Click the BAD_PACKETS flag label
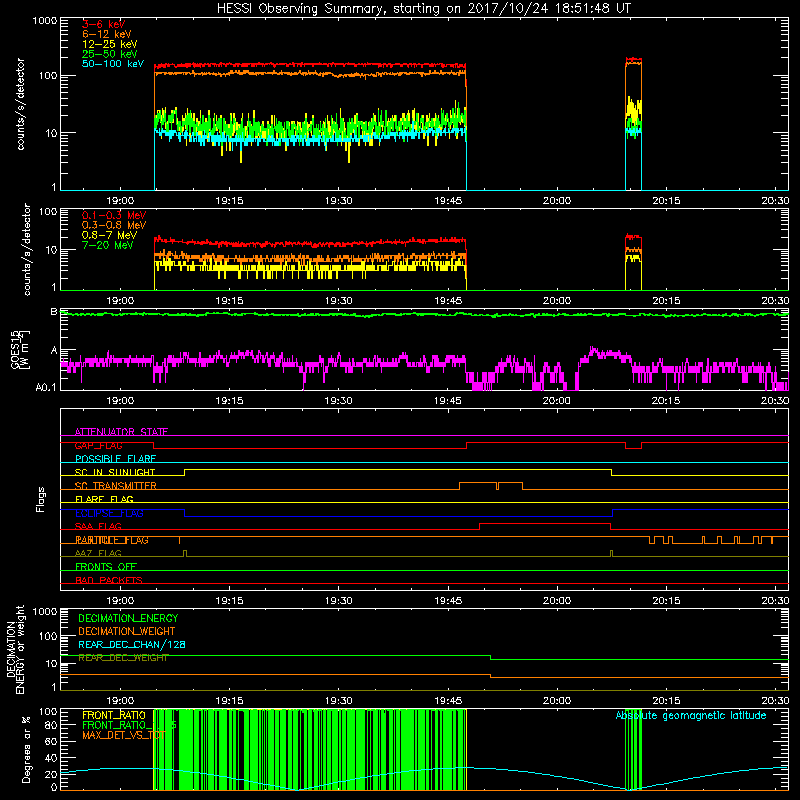This screenshot has width=800, height=800. (x=109, y=580)
